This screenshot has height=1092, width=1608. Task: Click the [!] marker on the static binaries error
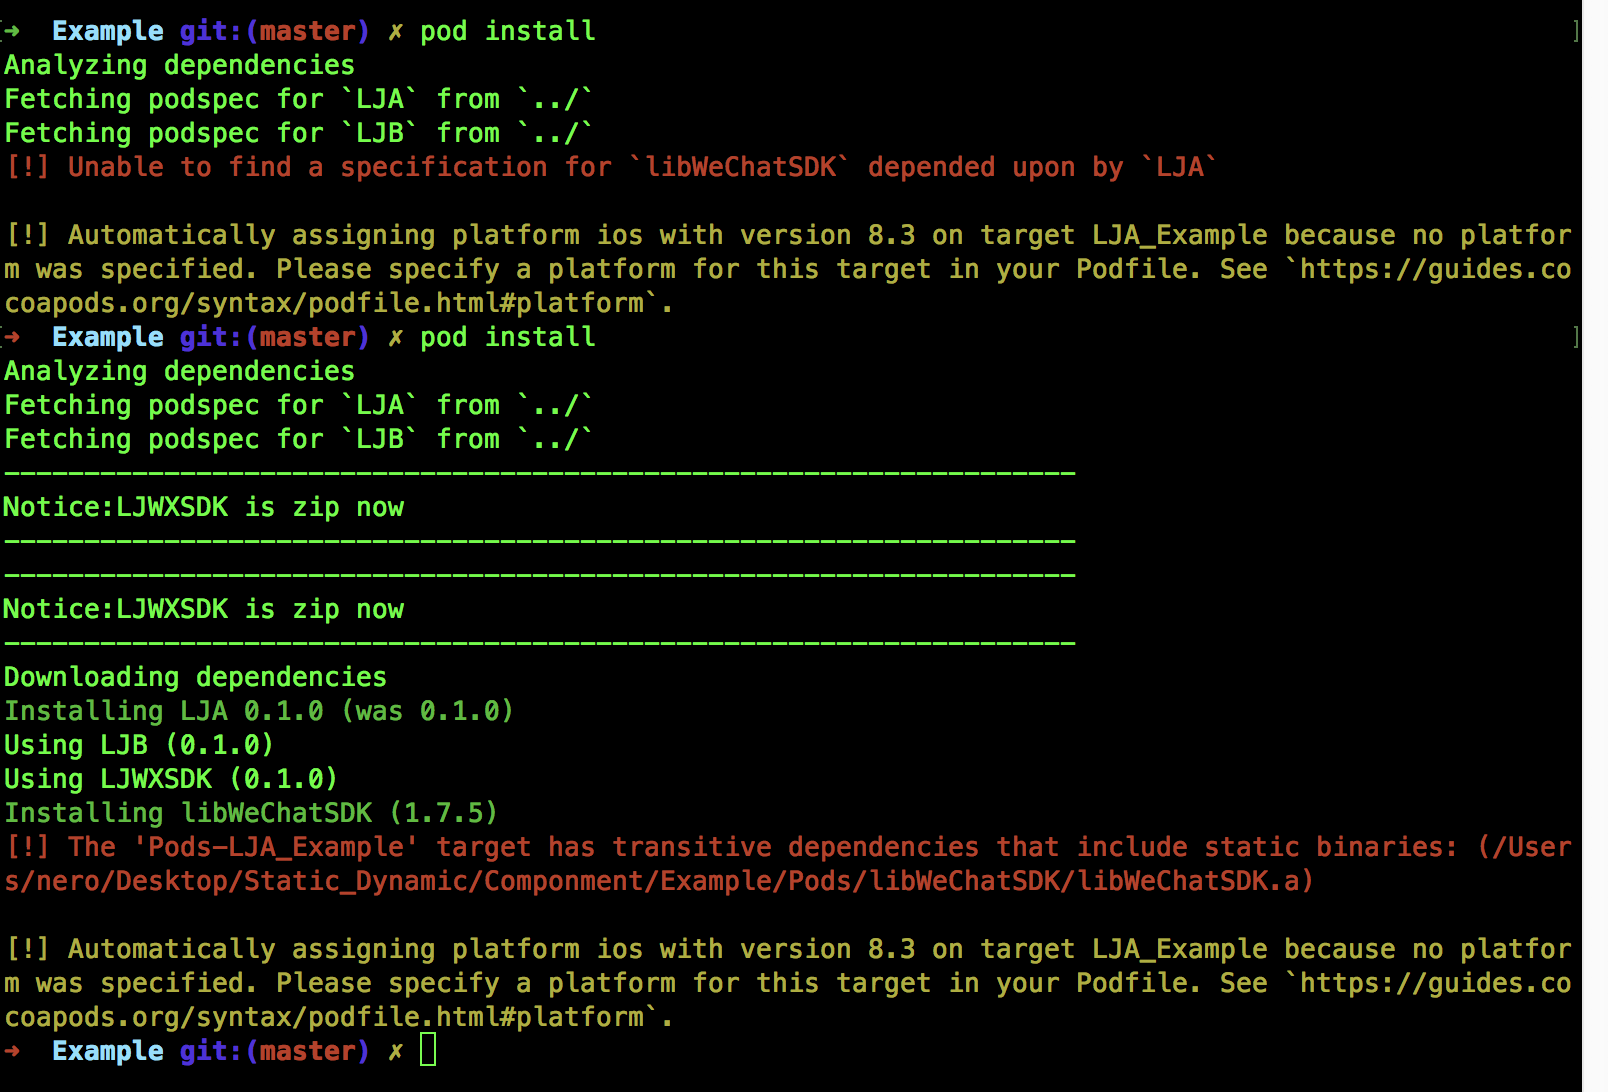point(27,847)
